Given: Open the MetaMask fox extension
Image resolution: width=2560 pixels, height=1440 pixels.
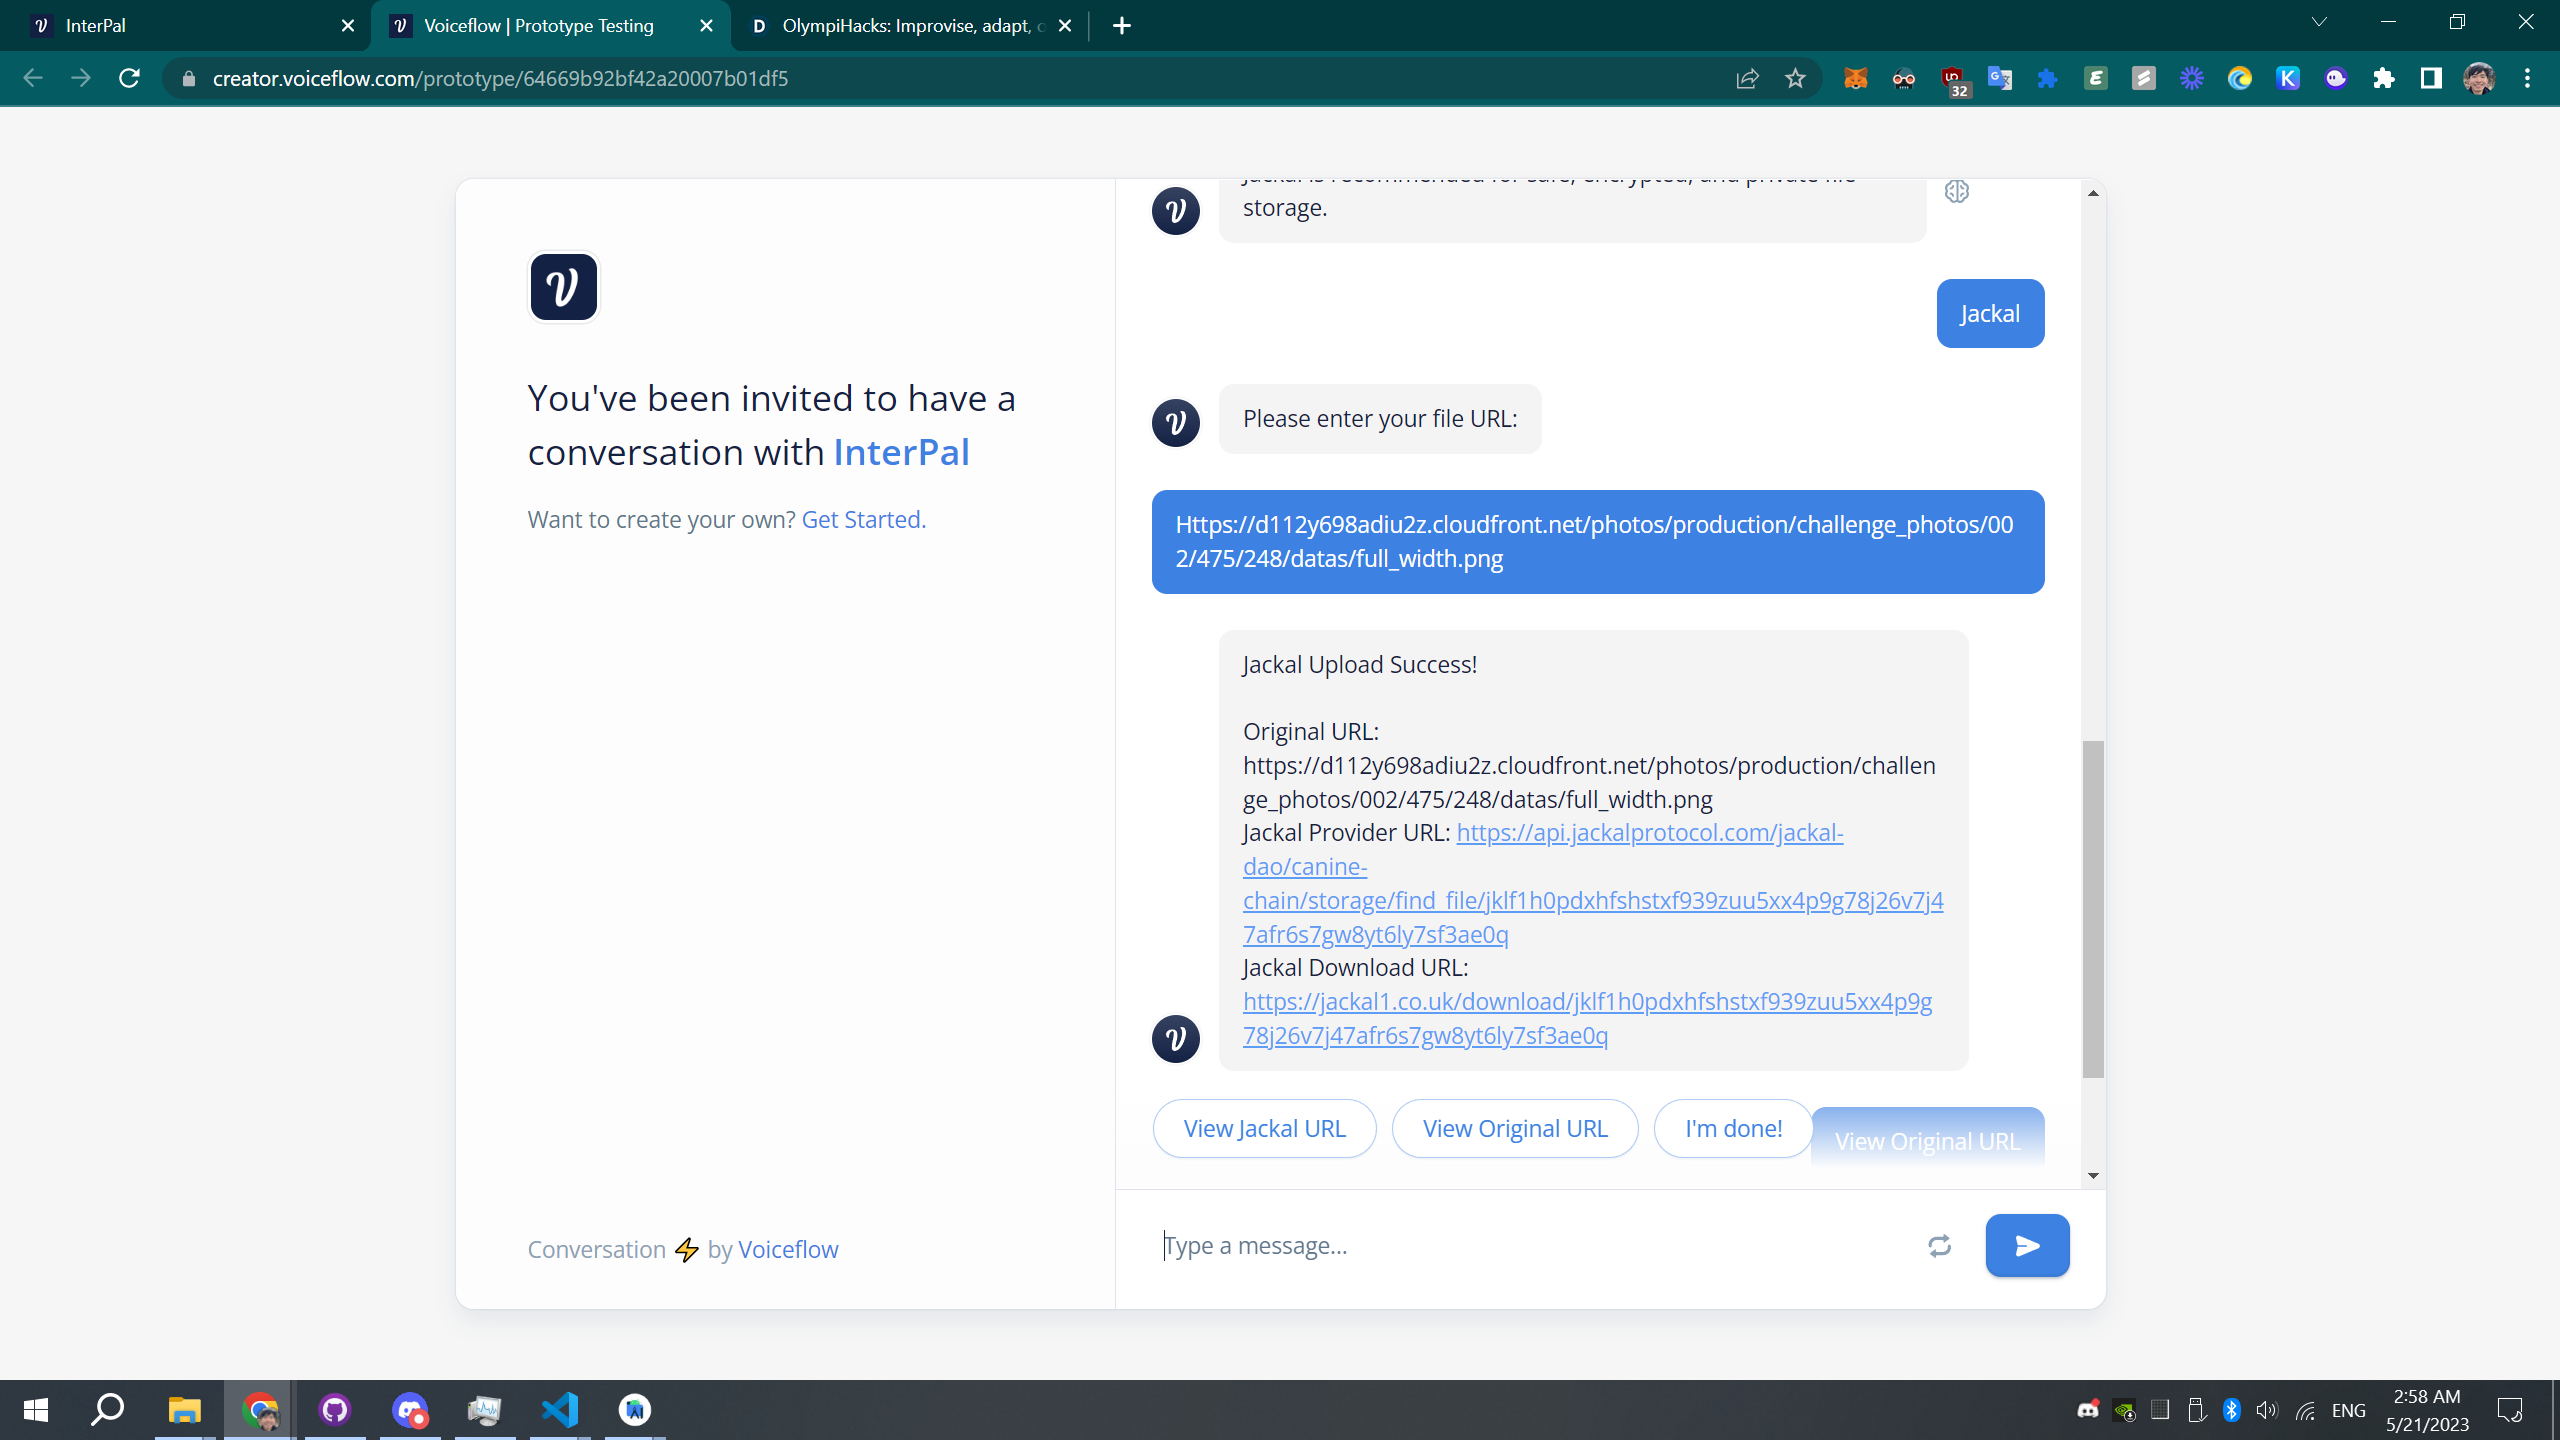Looking at the screenshot, I should click(x=1855, y=78).
